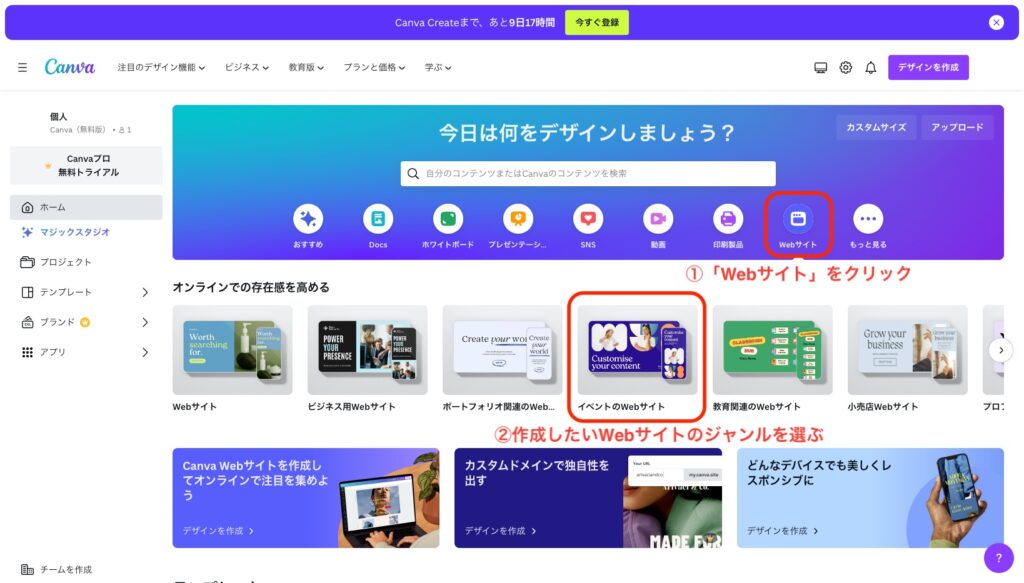Expand the アプリ submenu arrow
The image size is (1024, 583).
[145, 352]
